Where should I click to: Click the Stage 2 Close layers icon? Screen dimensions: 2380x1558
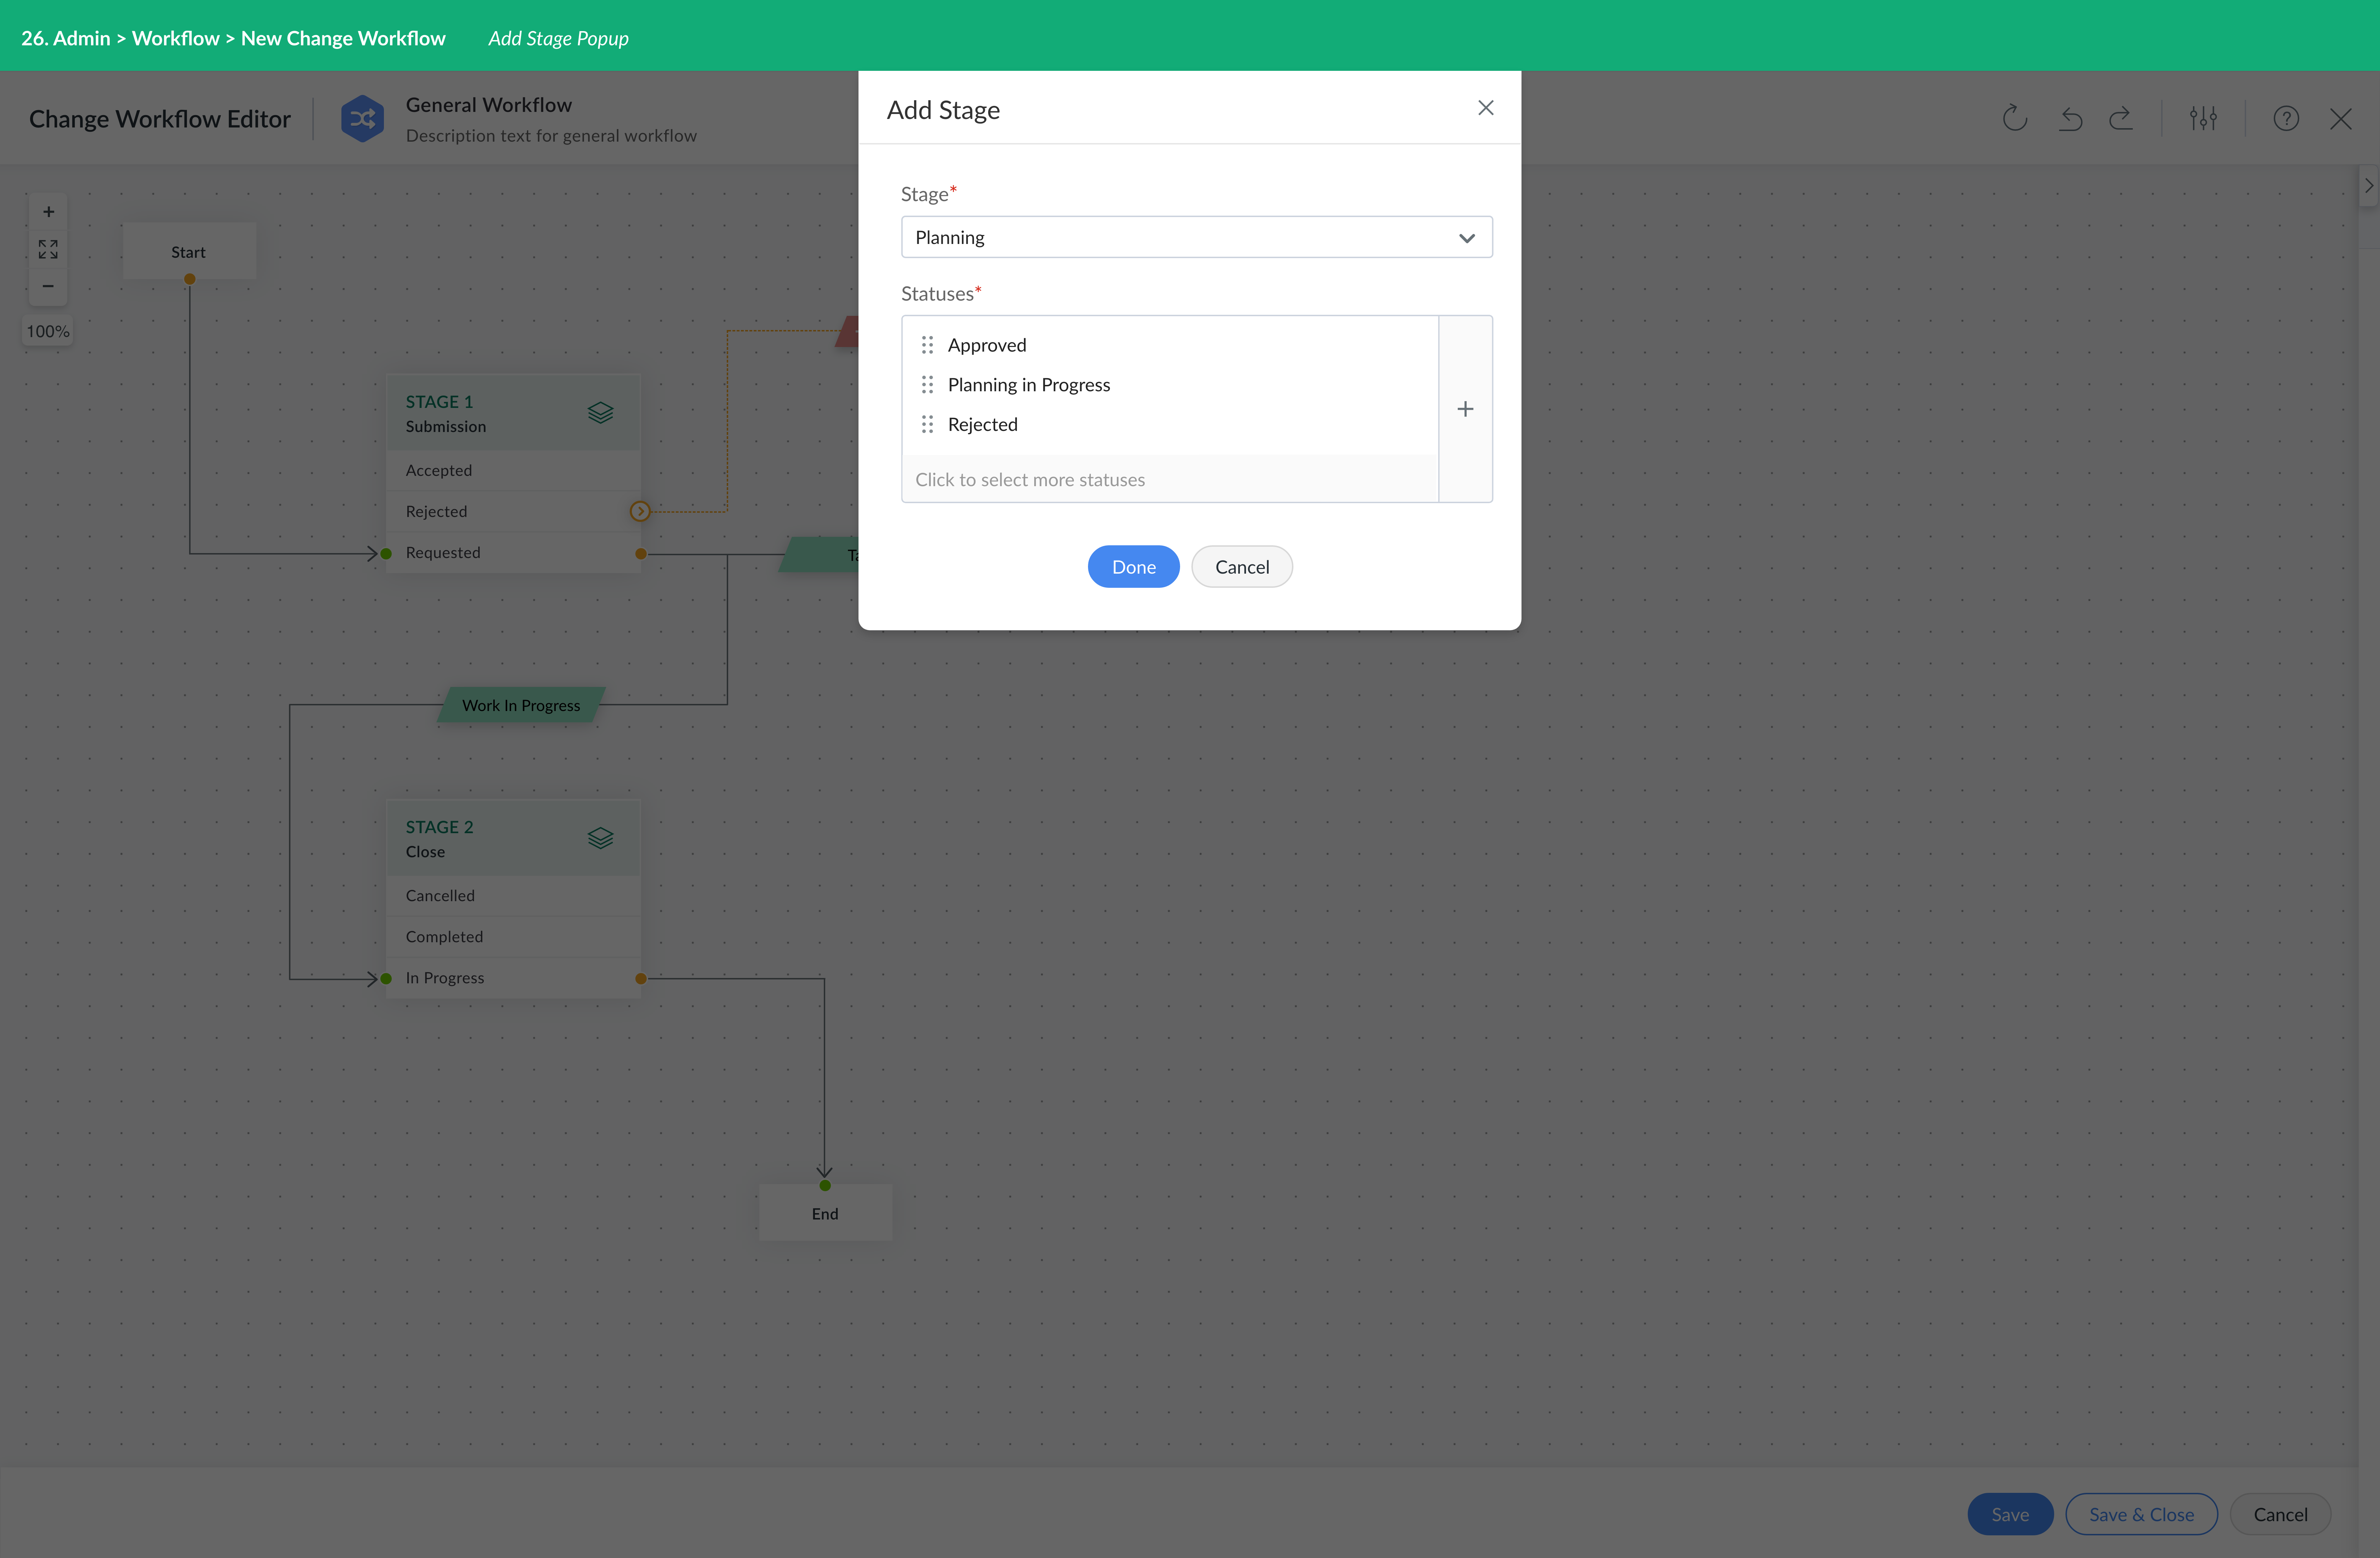(x=600, y=838)
